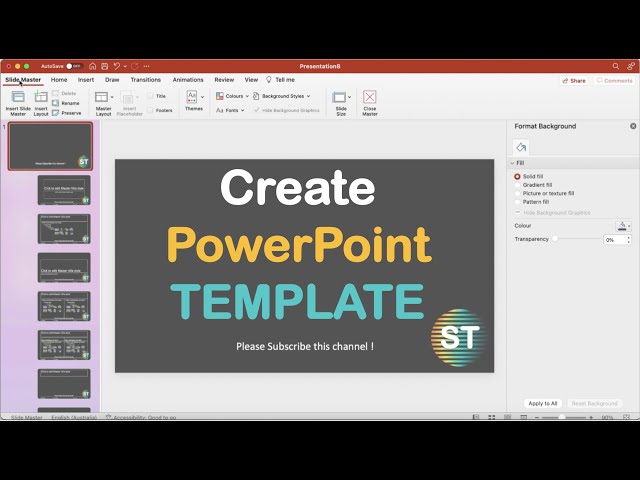This screenshot has height=480, width=640.
Task: Click the search magnifier in title bar
Action: point(616,66)
